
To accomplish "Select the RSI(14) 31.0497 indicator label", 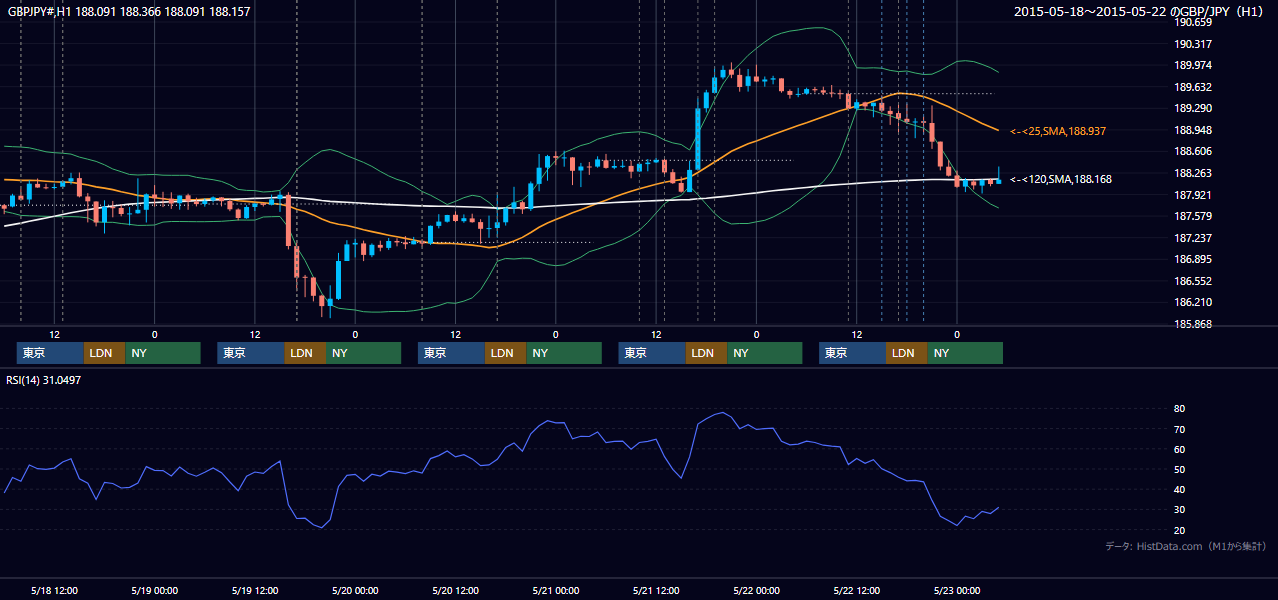I will pos(44,380).
